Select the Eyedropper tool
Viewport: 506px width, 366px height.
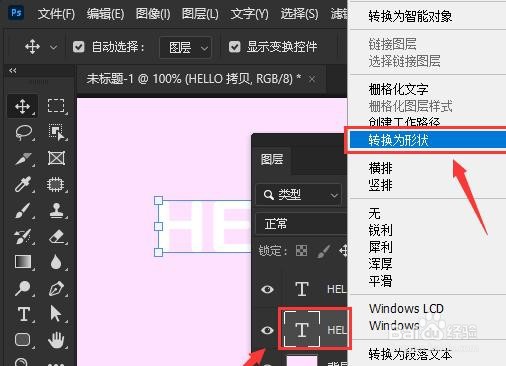[23, 184]
